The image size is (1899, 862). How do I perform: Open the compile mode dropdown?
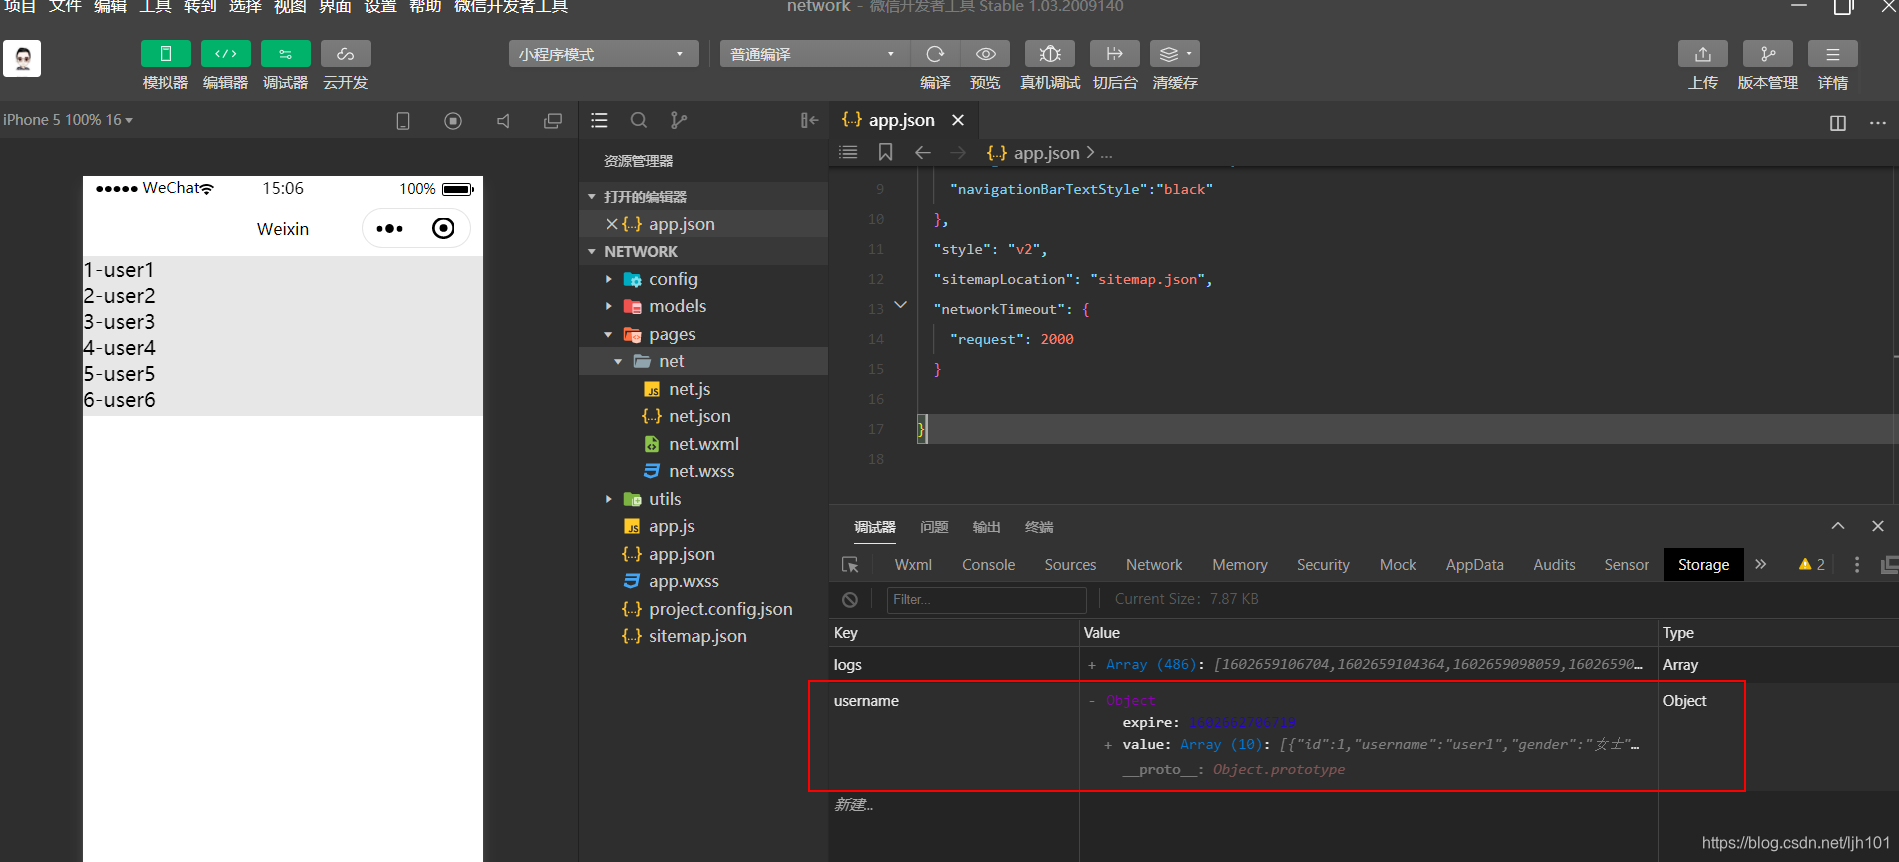pyautogui.click(x=814, y=54)
